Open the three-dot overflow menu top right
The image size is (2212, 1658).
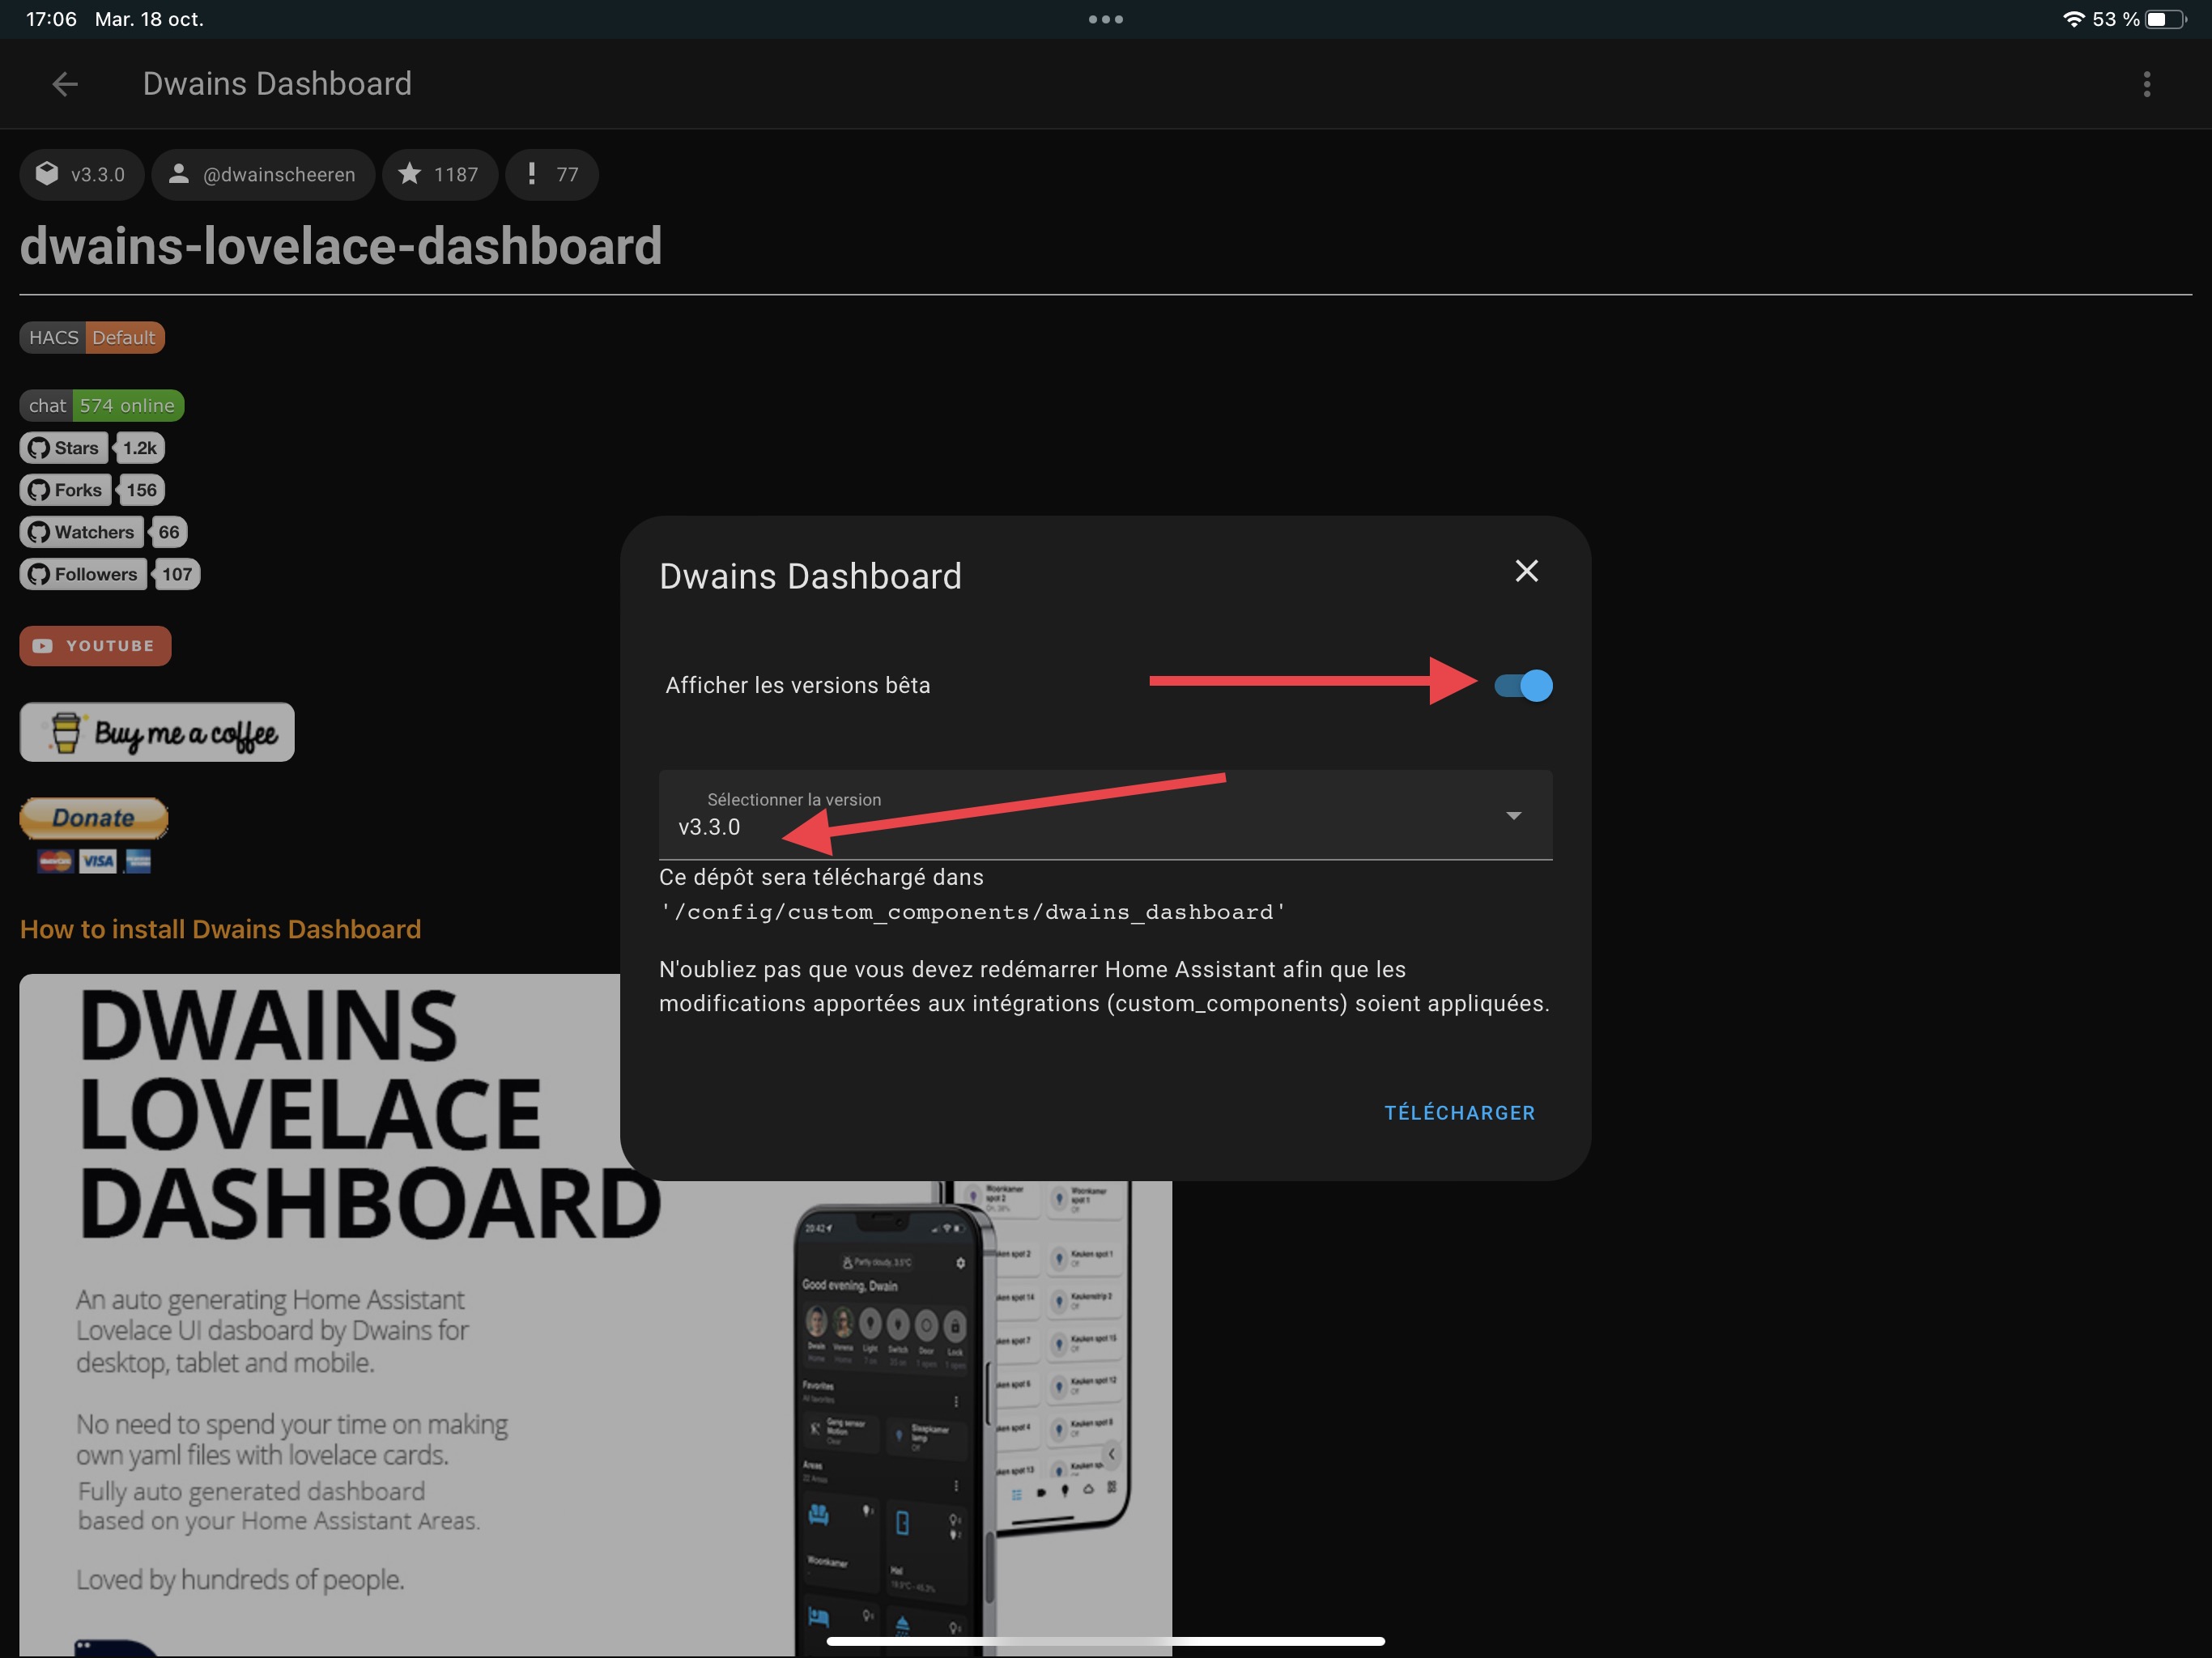[x=2147, y=84]
